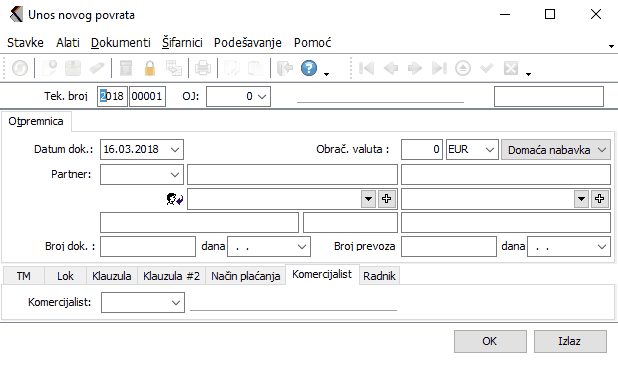Click the padlock icon in the toolbar
This screenshot has height=369, width=618.
150,68
